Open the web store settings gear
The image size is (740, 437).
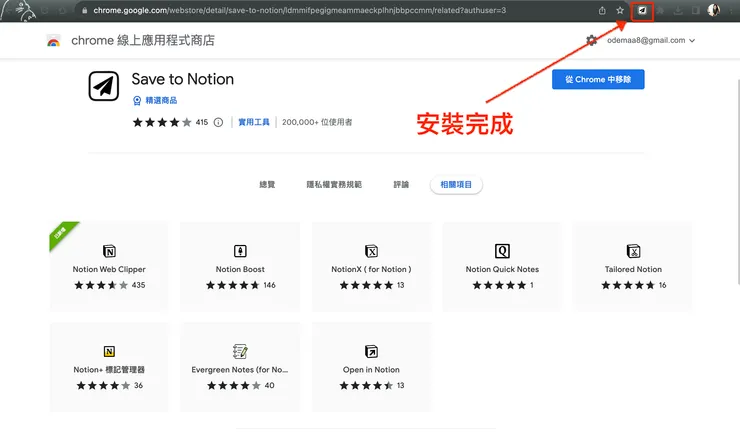point(591,41)
